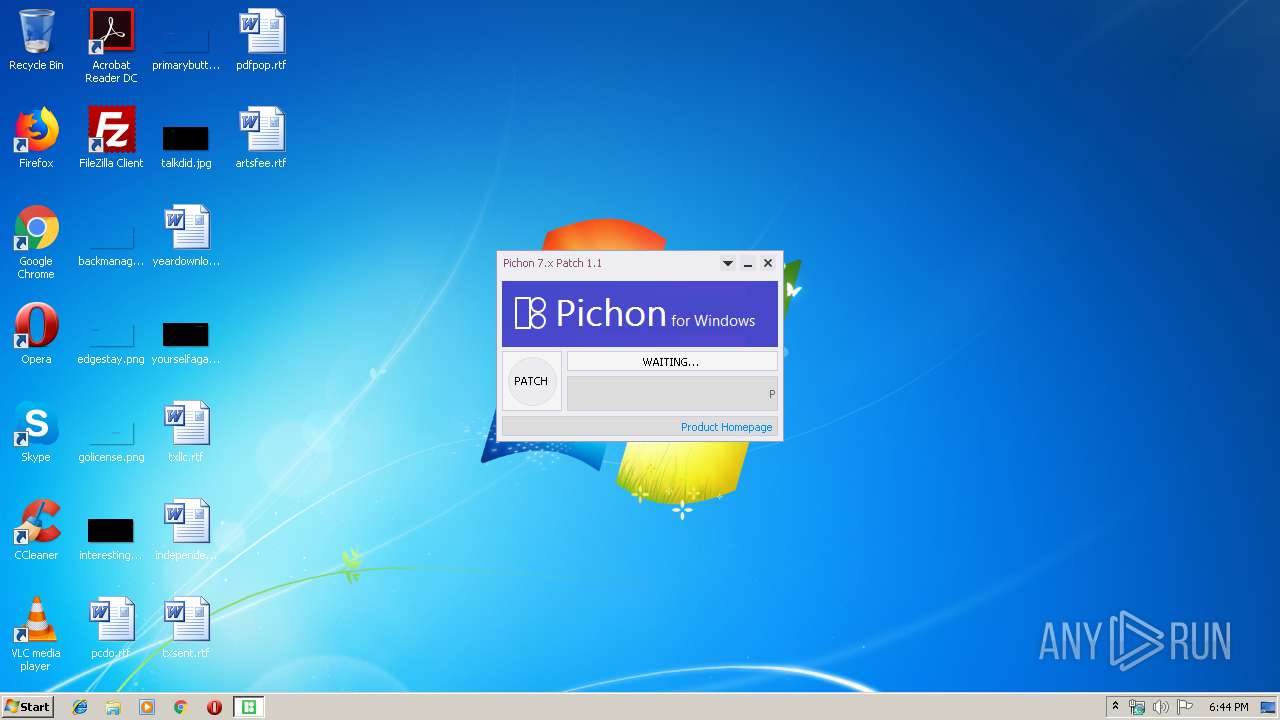Launch VLC media player shortcut
1280x720 pixels.
36,635
